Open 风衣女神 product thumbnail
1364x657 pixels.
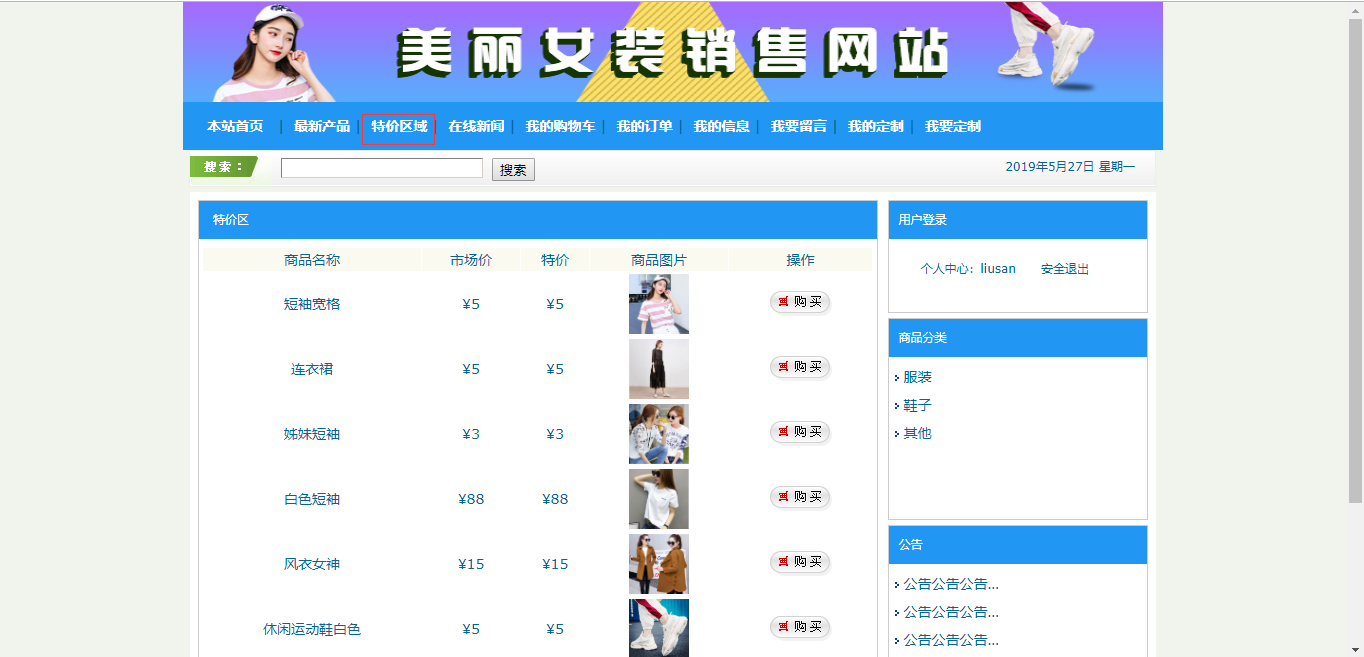pyautogui.click(x=659, y=564)
